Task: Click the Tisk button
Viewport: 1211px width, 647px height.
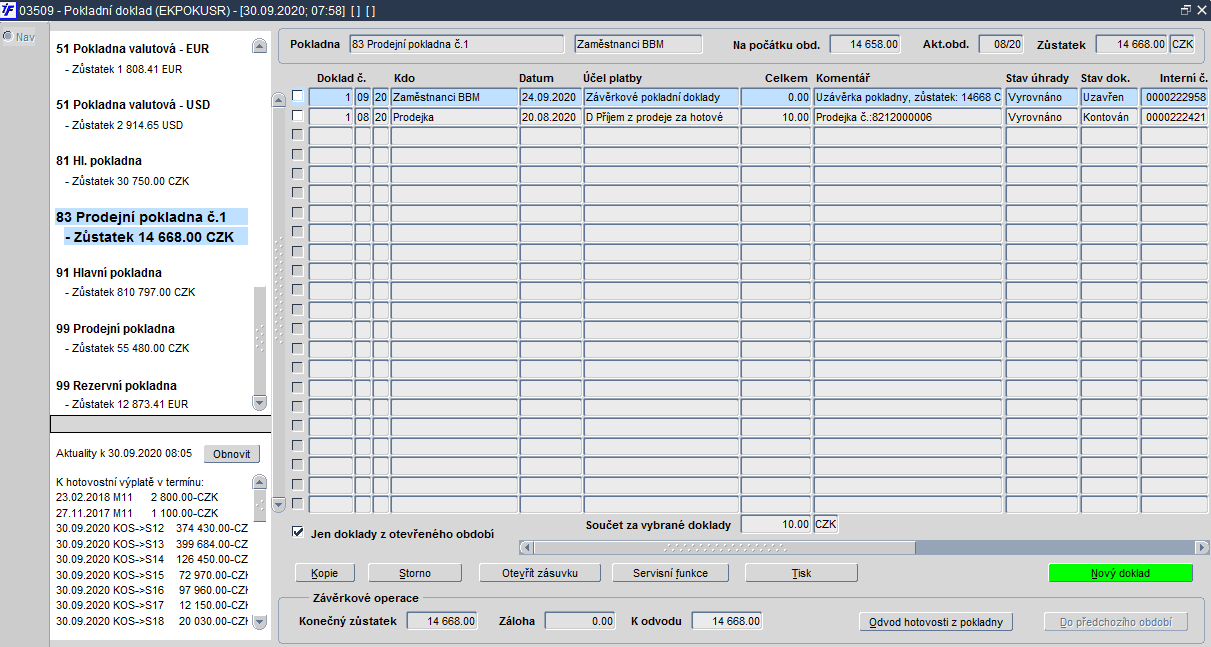Action: [802, 573]
